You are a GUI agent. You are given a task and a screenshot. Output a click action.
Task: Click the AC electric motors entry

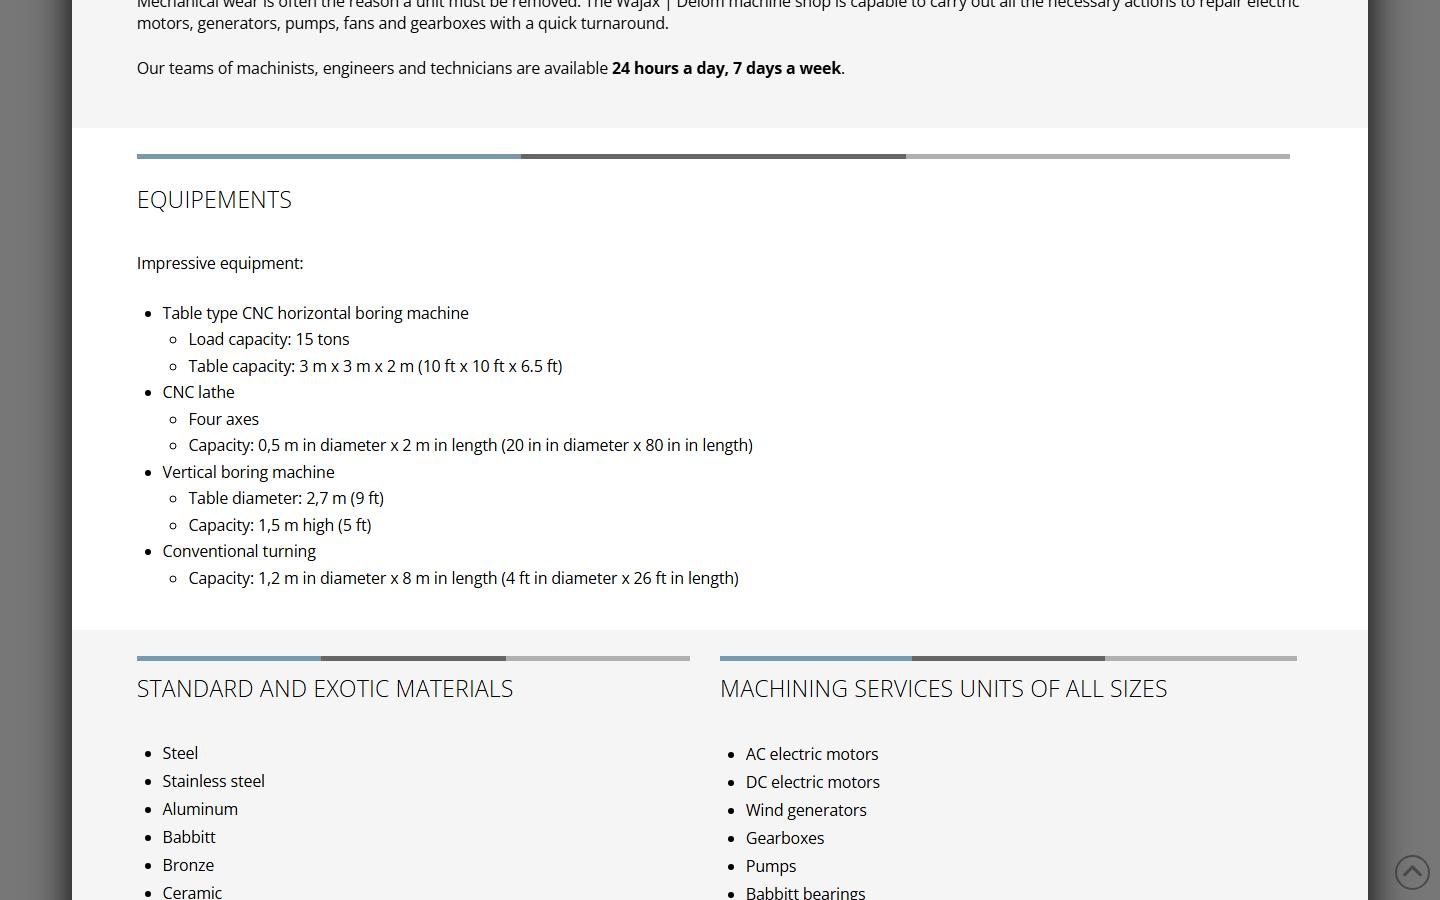(812, 754)
